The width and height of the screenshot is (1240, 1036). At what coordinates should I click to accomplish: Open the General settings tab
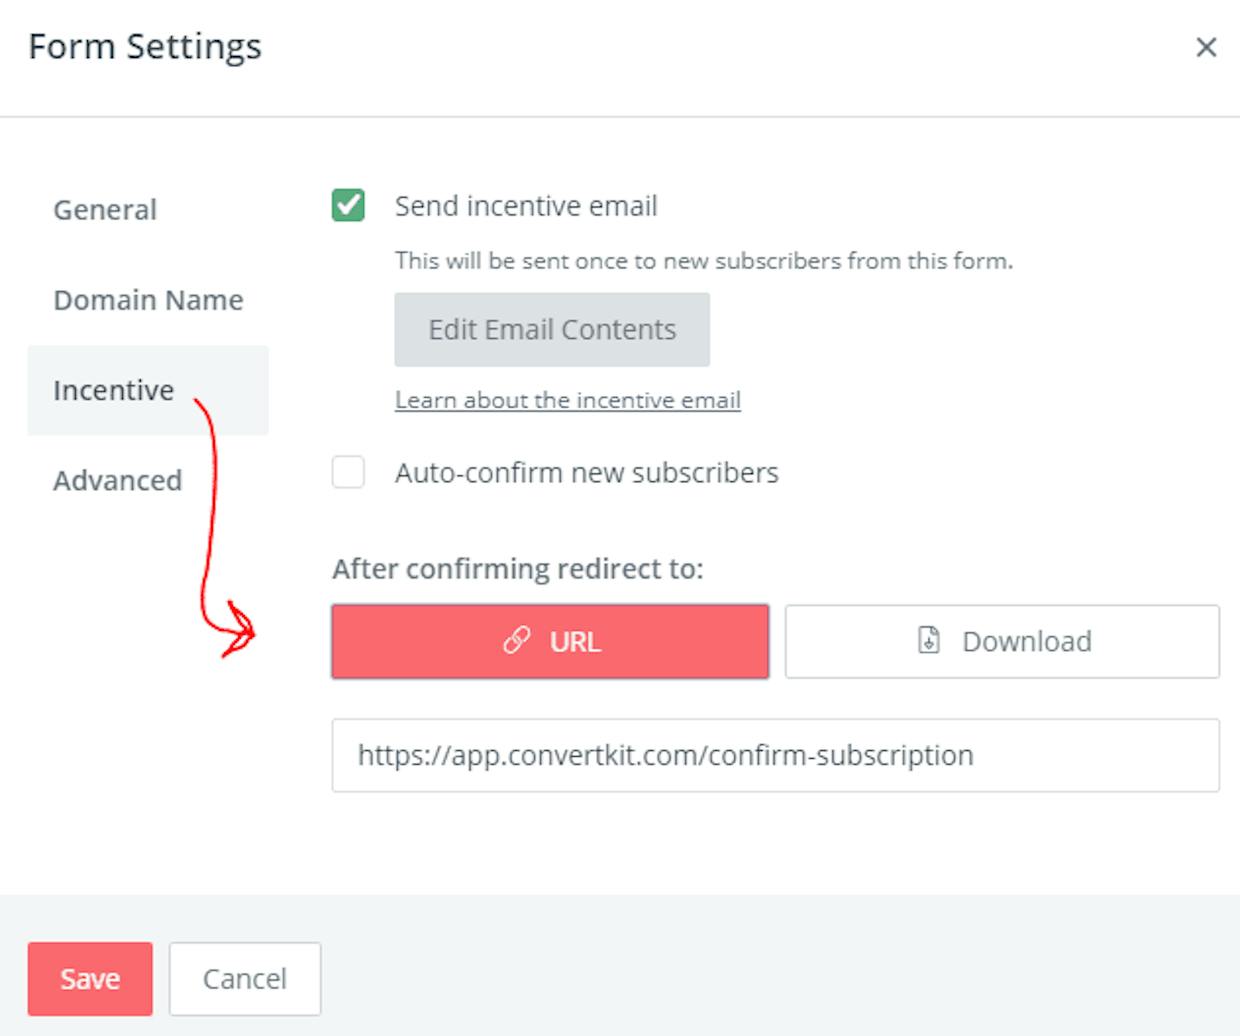[x=105, y=210]
